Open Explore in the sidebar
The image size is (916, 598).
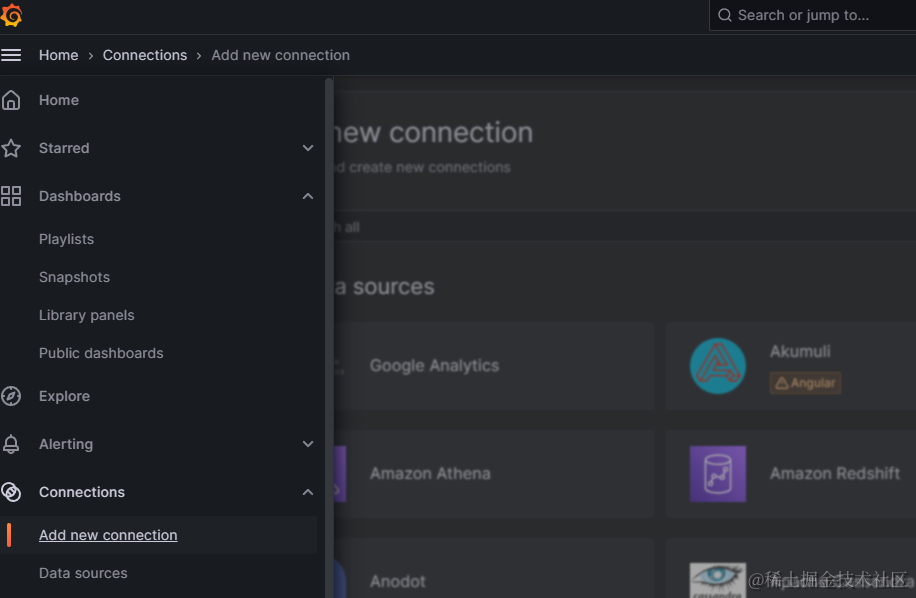(64, 396)
